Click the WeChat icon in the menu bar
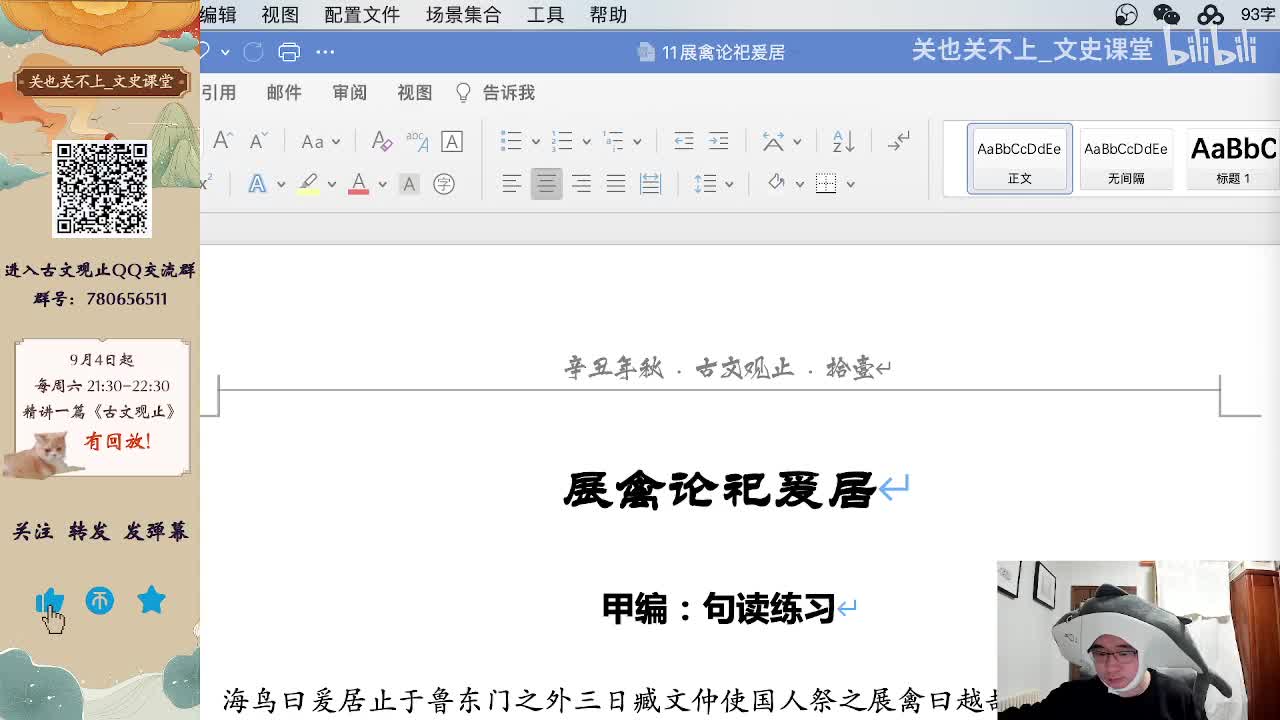Image resolution: width=1280 pixels, height=720 pixels. (x=1167, y=15)
